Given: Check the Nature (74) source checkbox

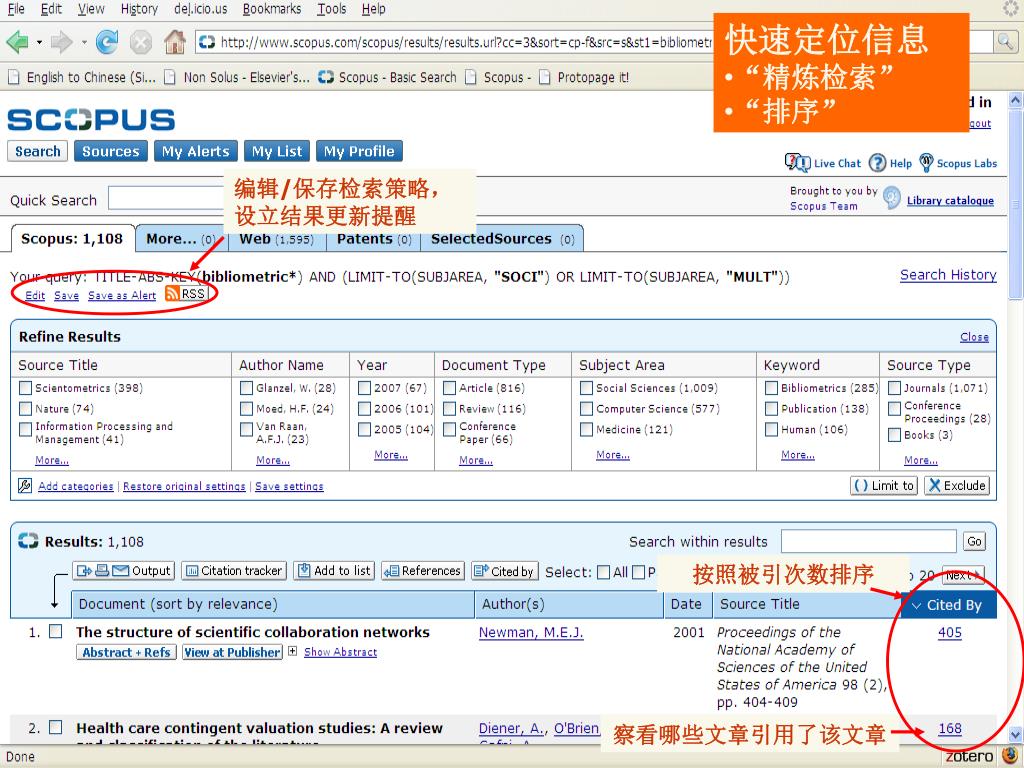Looking at the screenshot, I should (x=25, y=409).
